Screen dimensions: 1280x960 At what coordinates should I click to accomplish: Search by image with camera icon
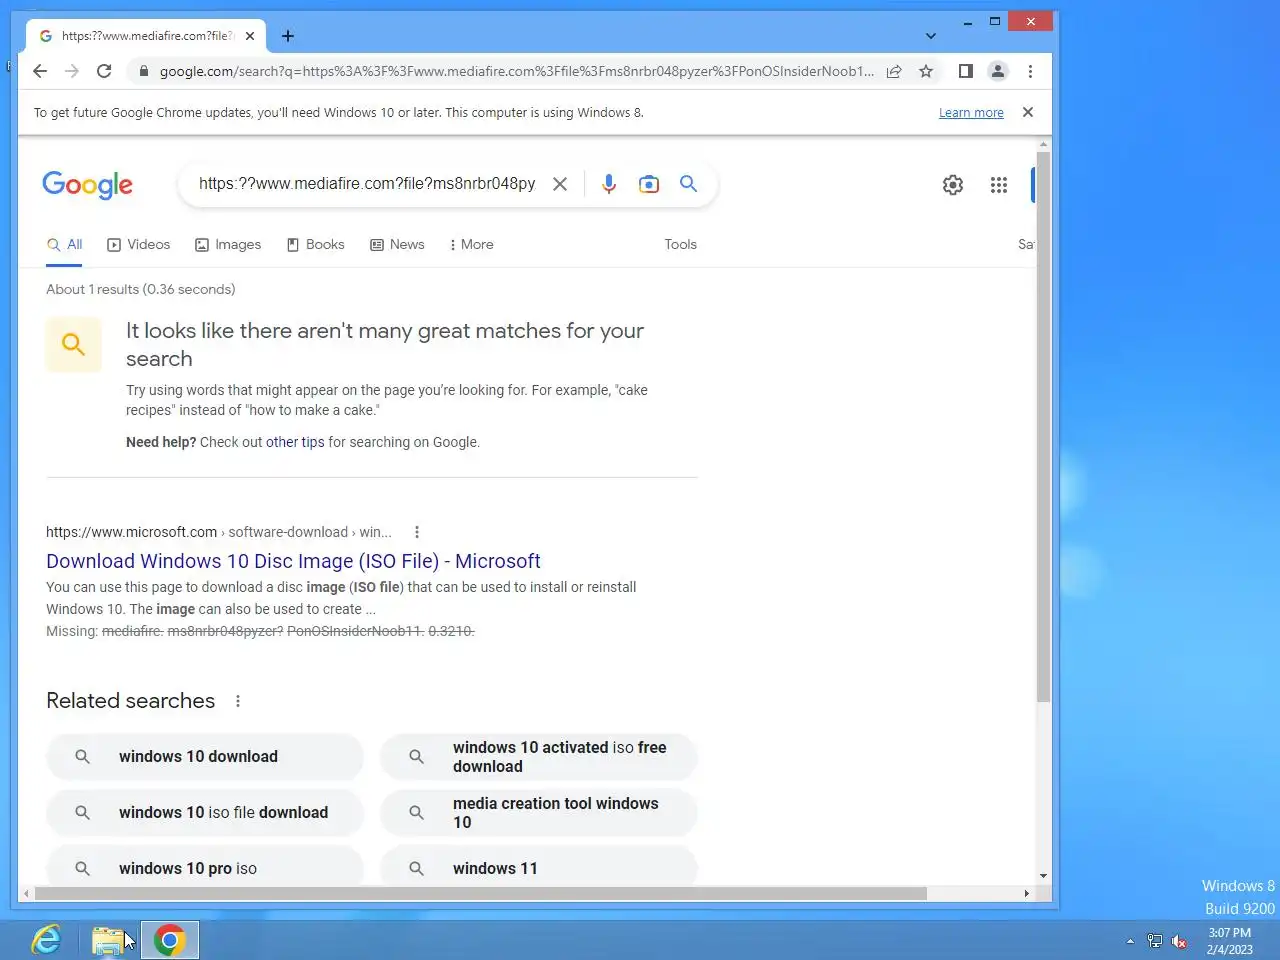point(649,184)
